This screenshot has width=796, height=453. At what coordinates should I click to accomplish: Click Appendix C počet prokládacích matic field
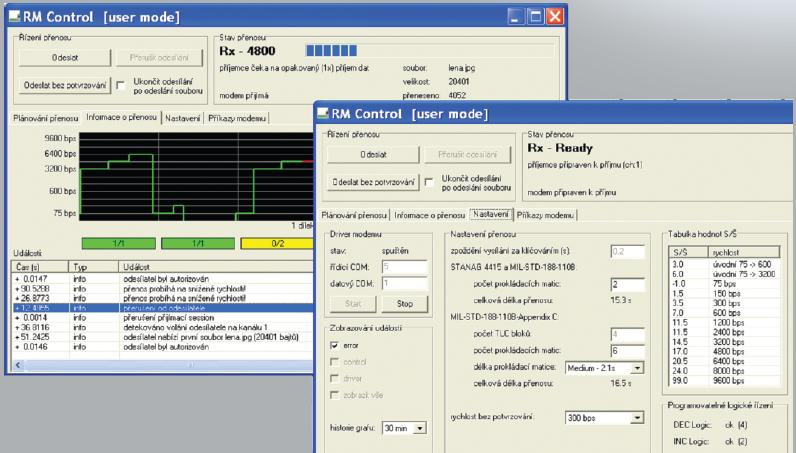point(628,351)
